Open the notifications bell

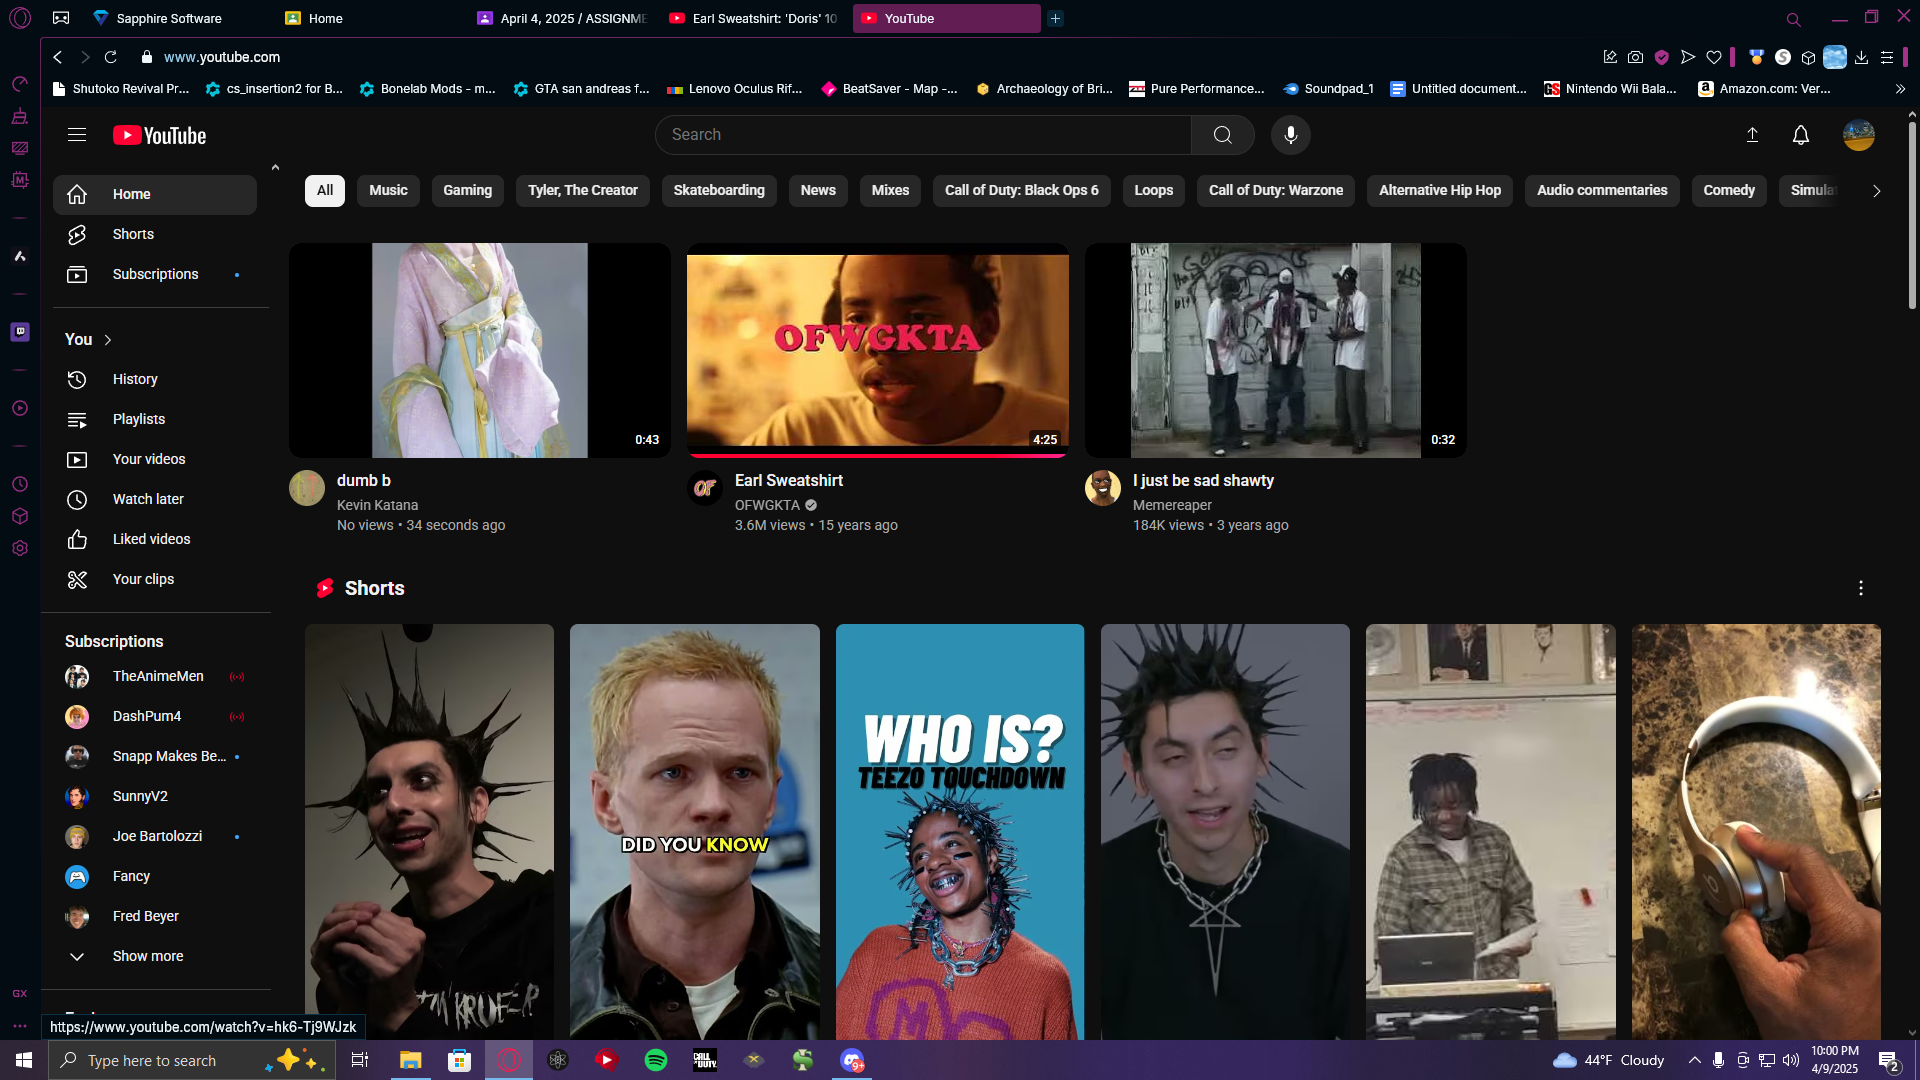point(1801,135)
